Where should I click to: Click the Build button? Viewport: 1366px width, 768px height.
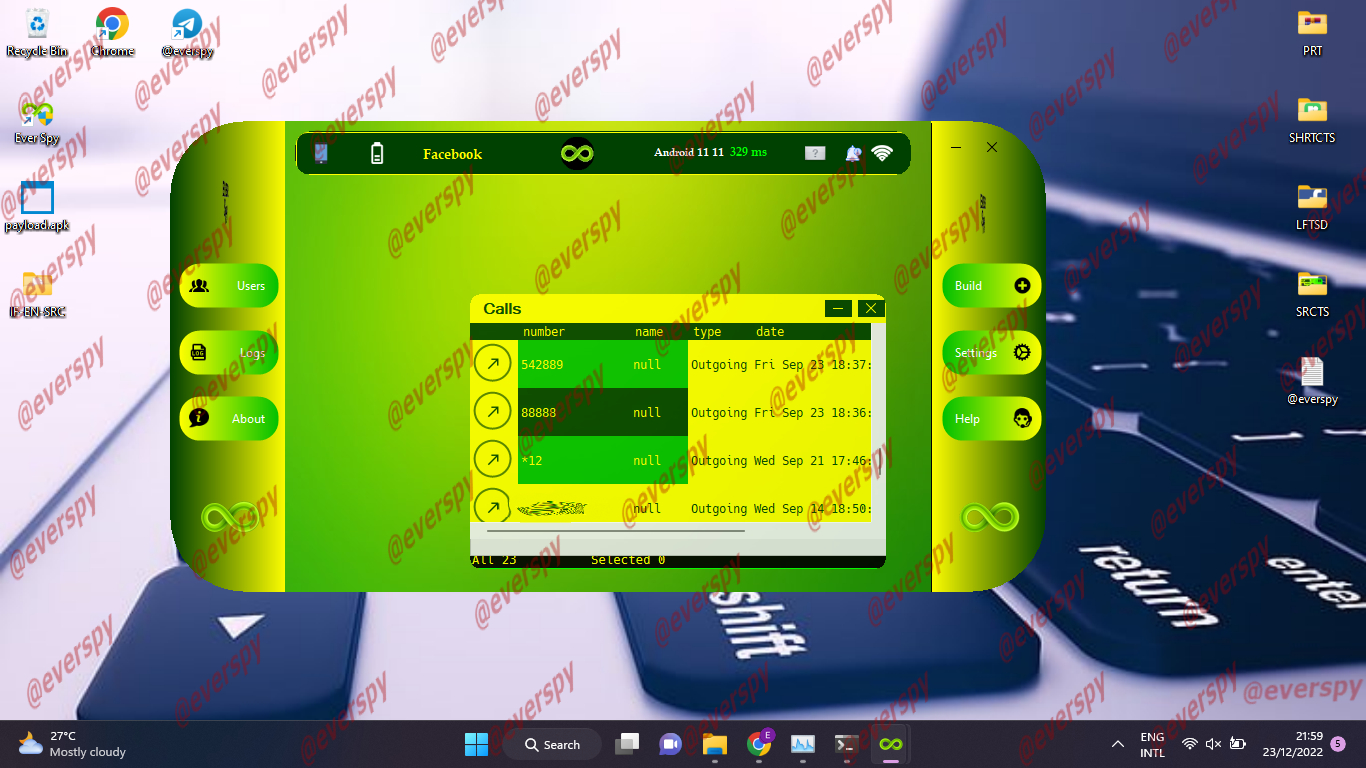pyautogui.click(x=992, y=285)
